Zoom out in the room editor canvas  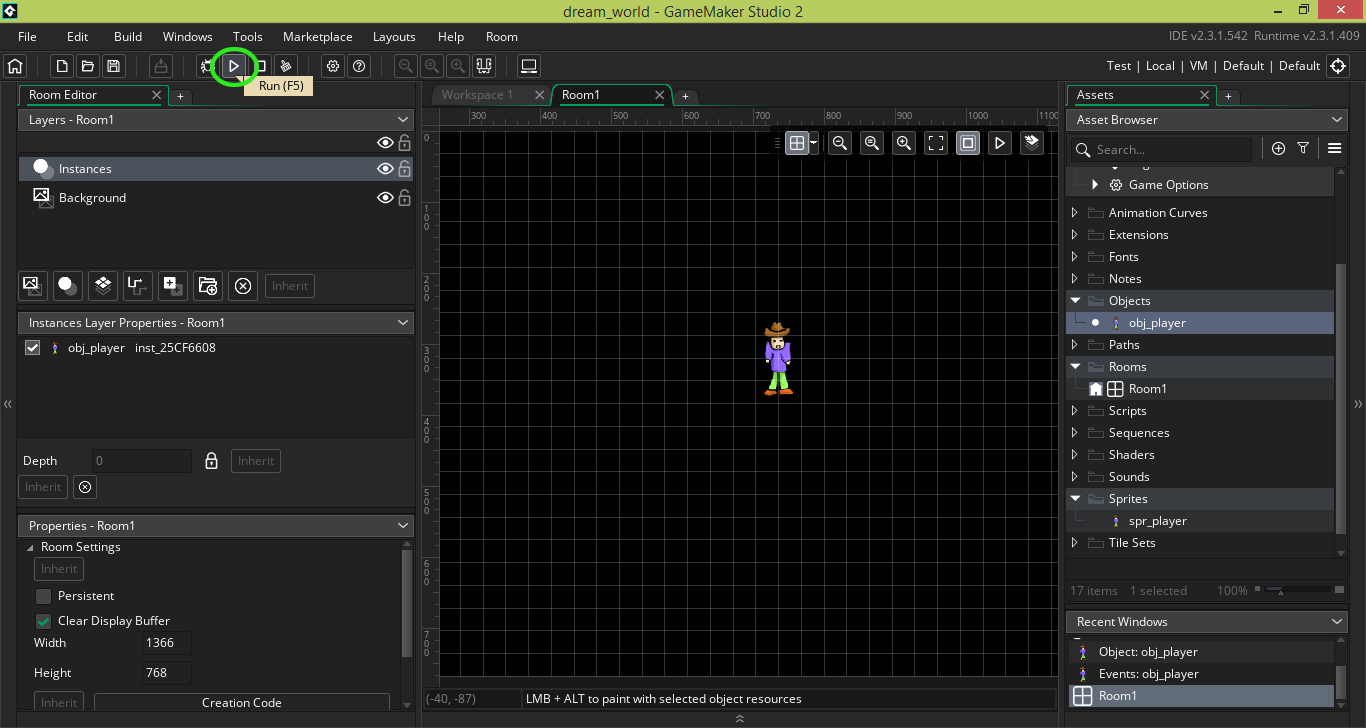(840, 143)
